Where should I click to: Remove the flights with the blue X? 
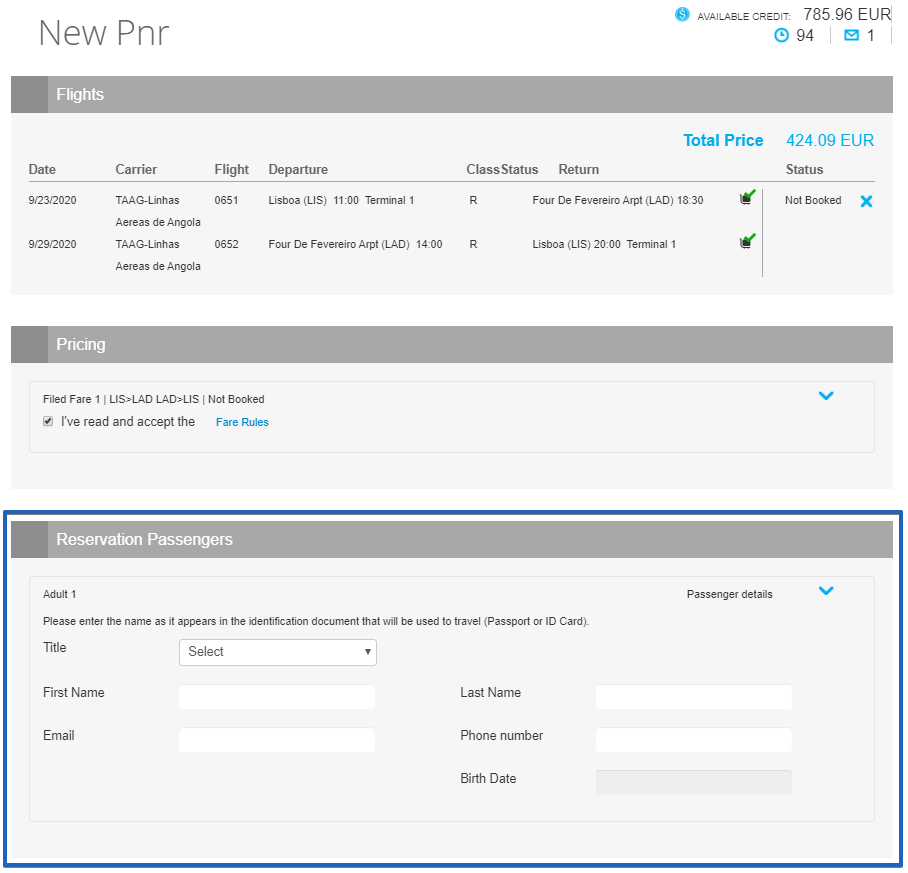pos(866,201)
